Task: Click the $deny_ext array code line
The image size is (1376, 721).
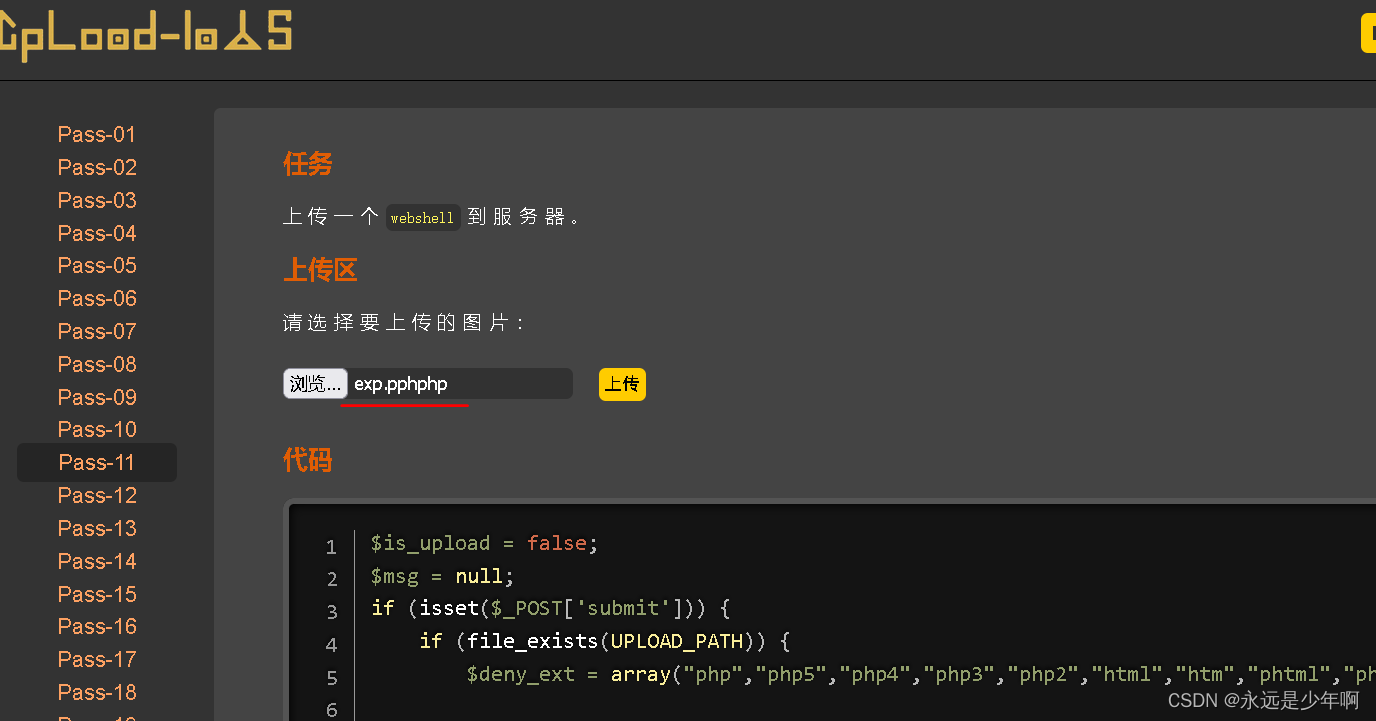Action: pyautogui.click(x=921, y=674)
